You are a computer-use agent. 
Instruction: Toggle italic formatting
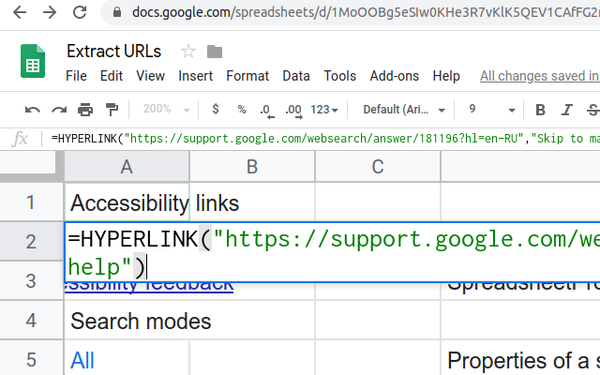coord(567,110)
